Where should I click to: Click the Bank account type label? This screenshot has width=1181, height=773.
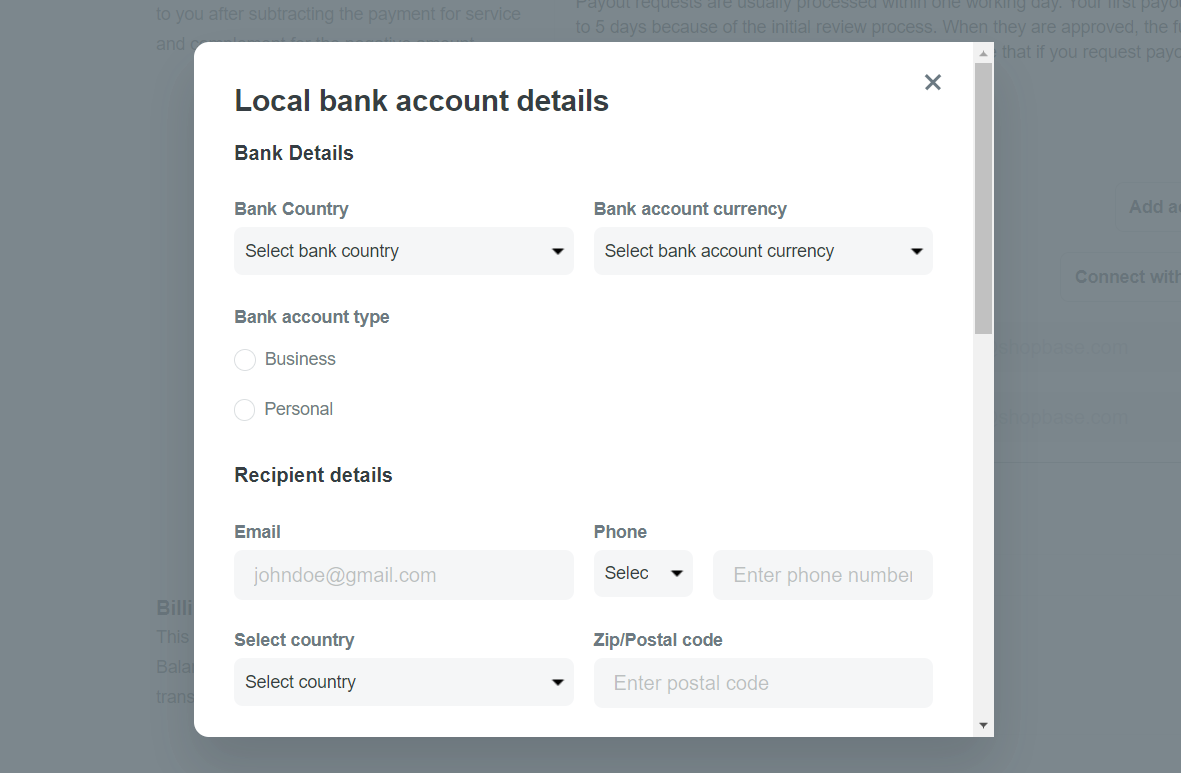pyautogui.click(x=312, y=317)
